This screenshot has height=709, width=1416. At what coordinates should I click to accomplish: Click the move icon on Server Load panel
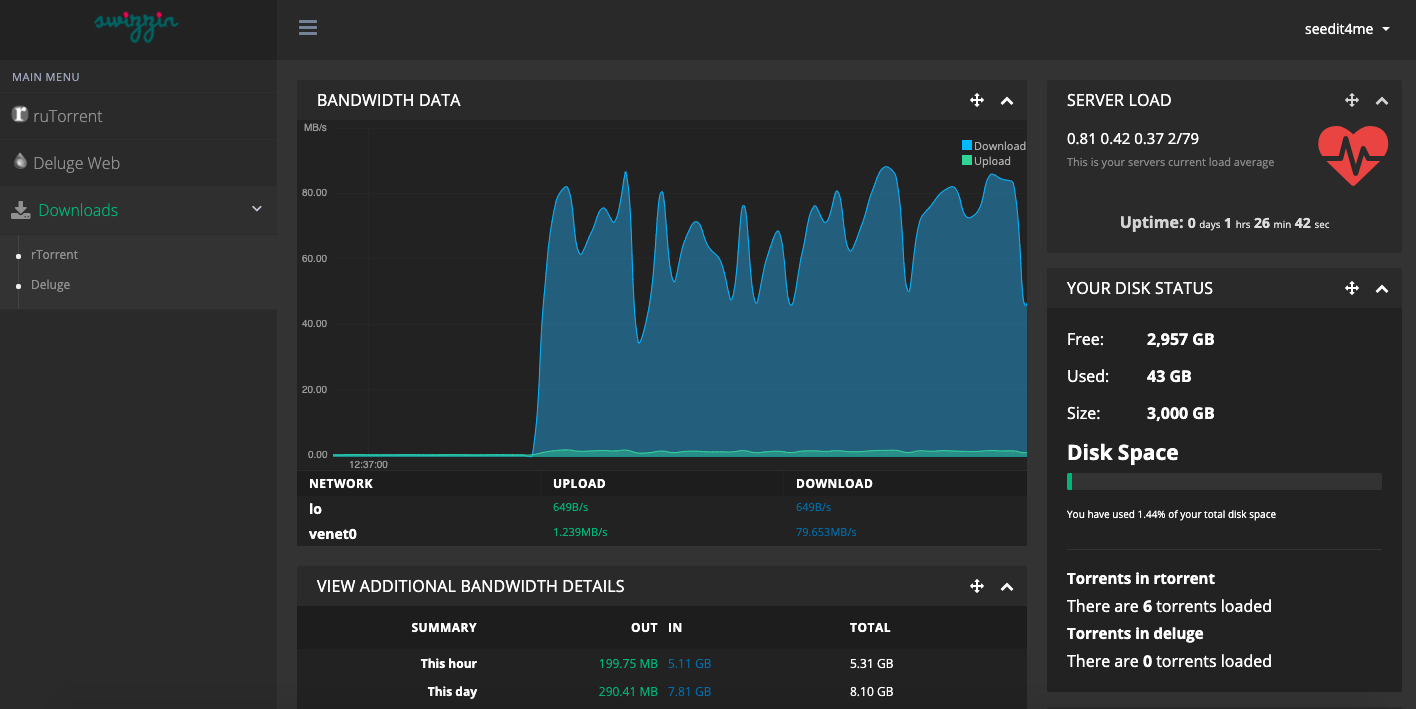point(1351,100)
